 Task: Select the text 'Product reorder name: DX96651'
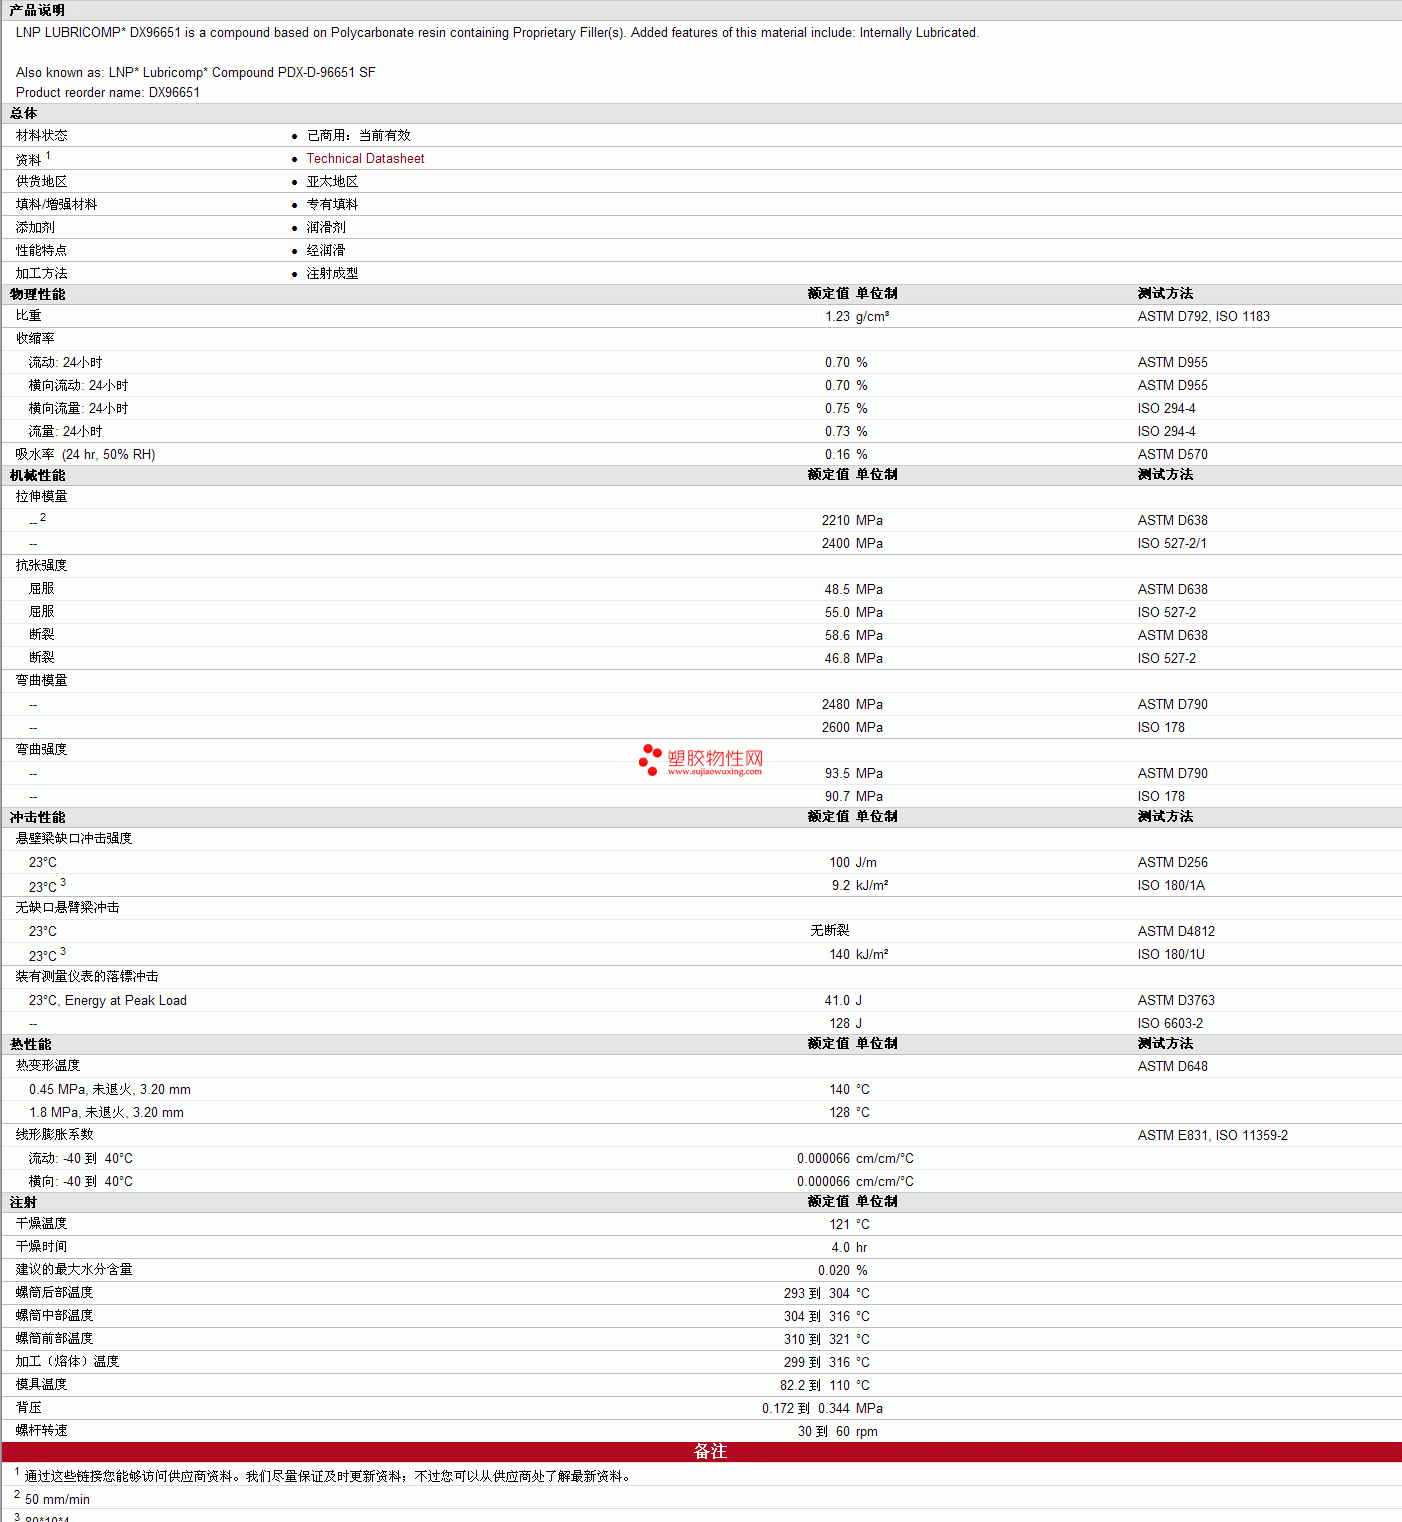coord(108,92)
